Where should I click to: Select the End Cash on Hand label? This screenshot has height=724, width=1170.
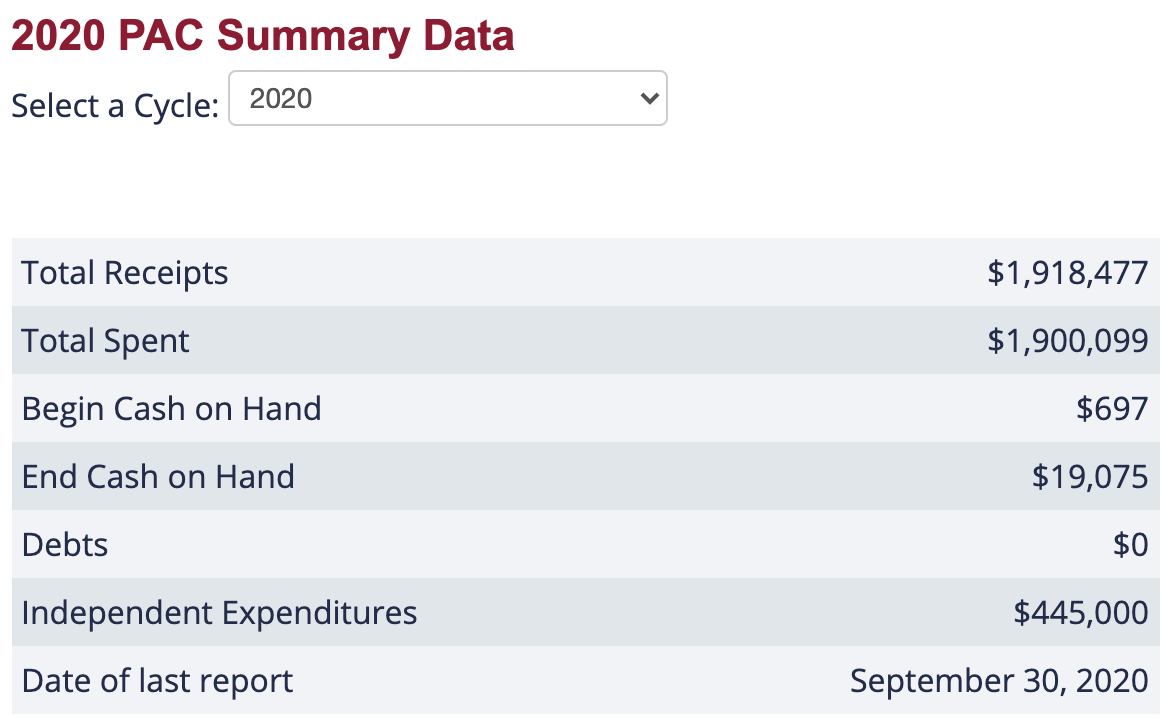point(158,476)
